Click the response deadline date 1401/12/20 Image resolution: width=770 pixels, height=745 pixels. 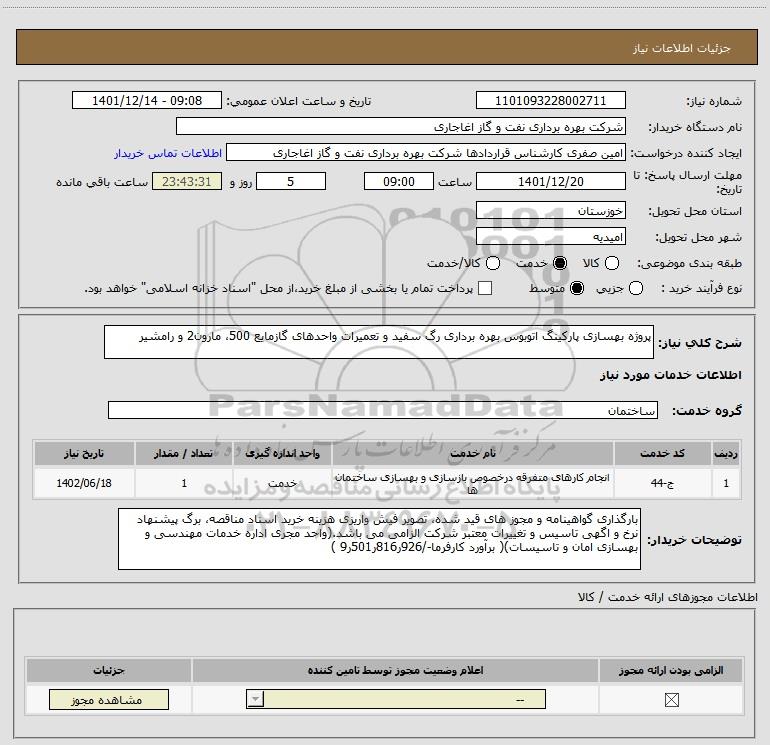[550, 182]
